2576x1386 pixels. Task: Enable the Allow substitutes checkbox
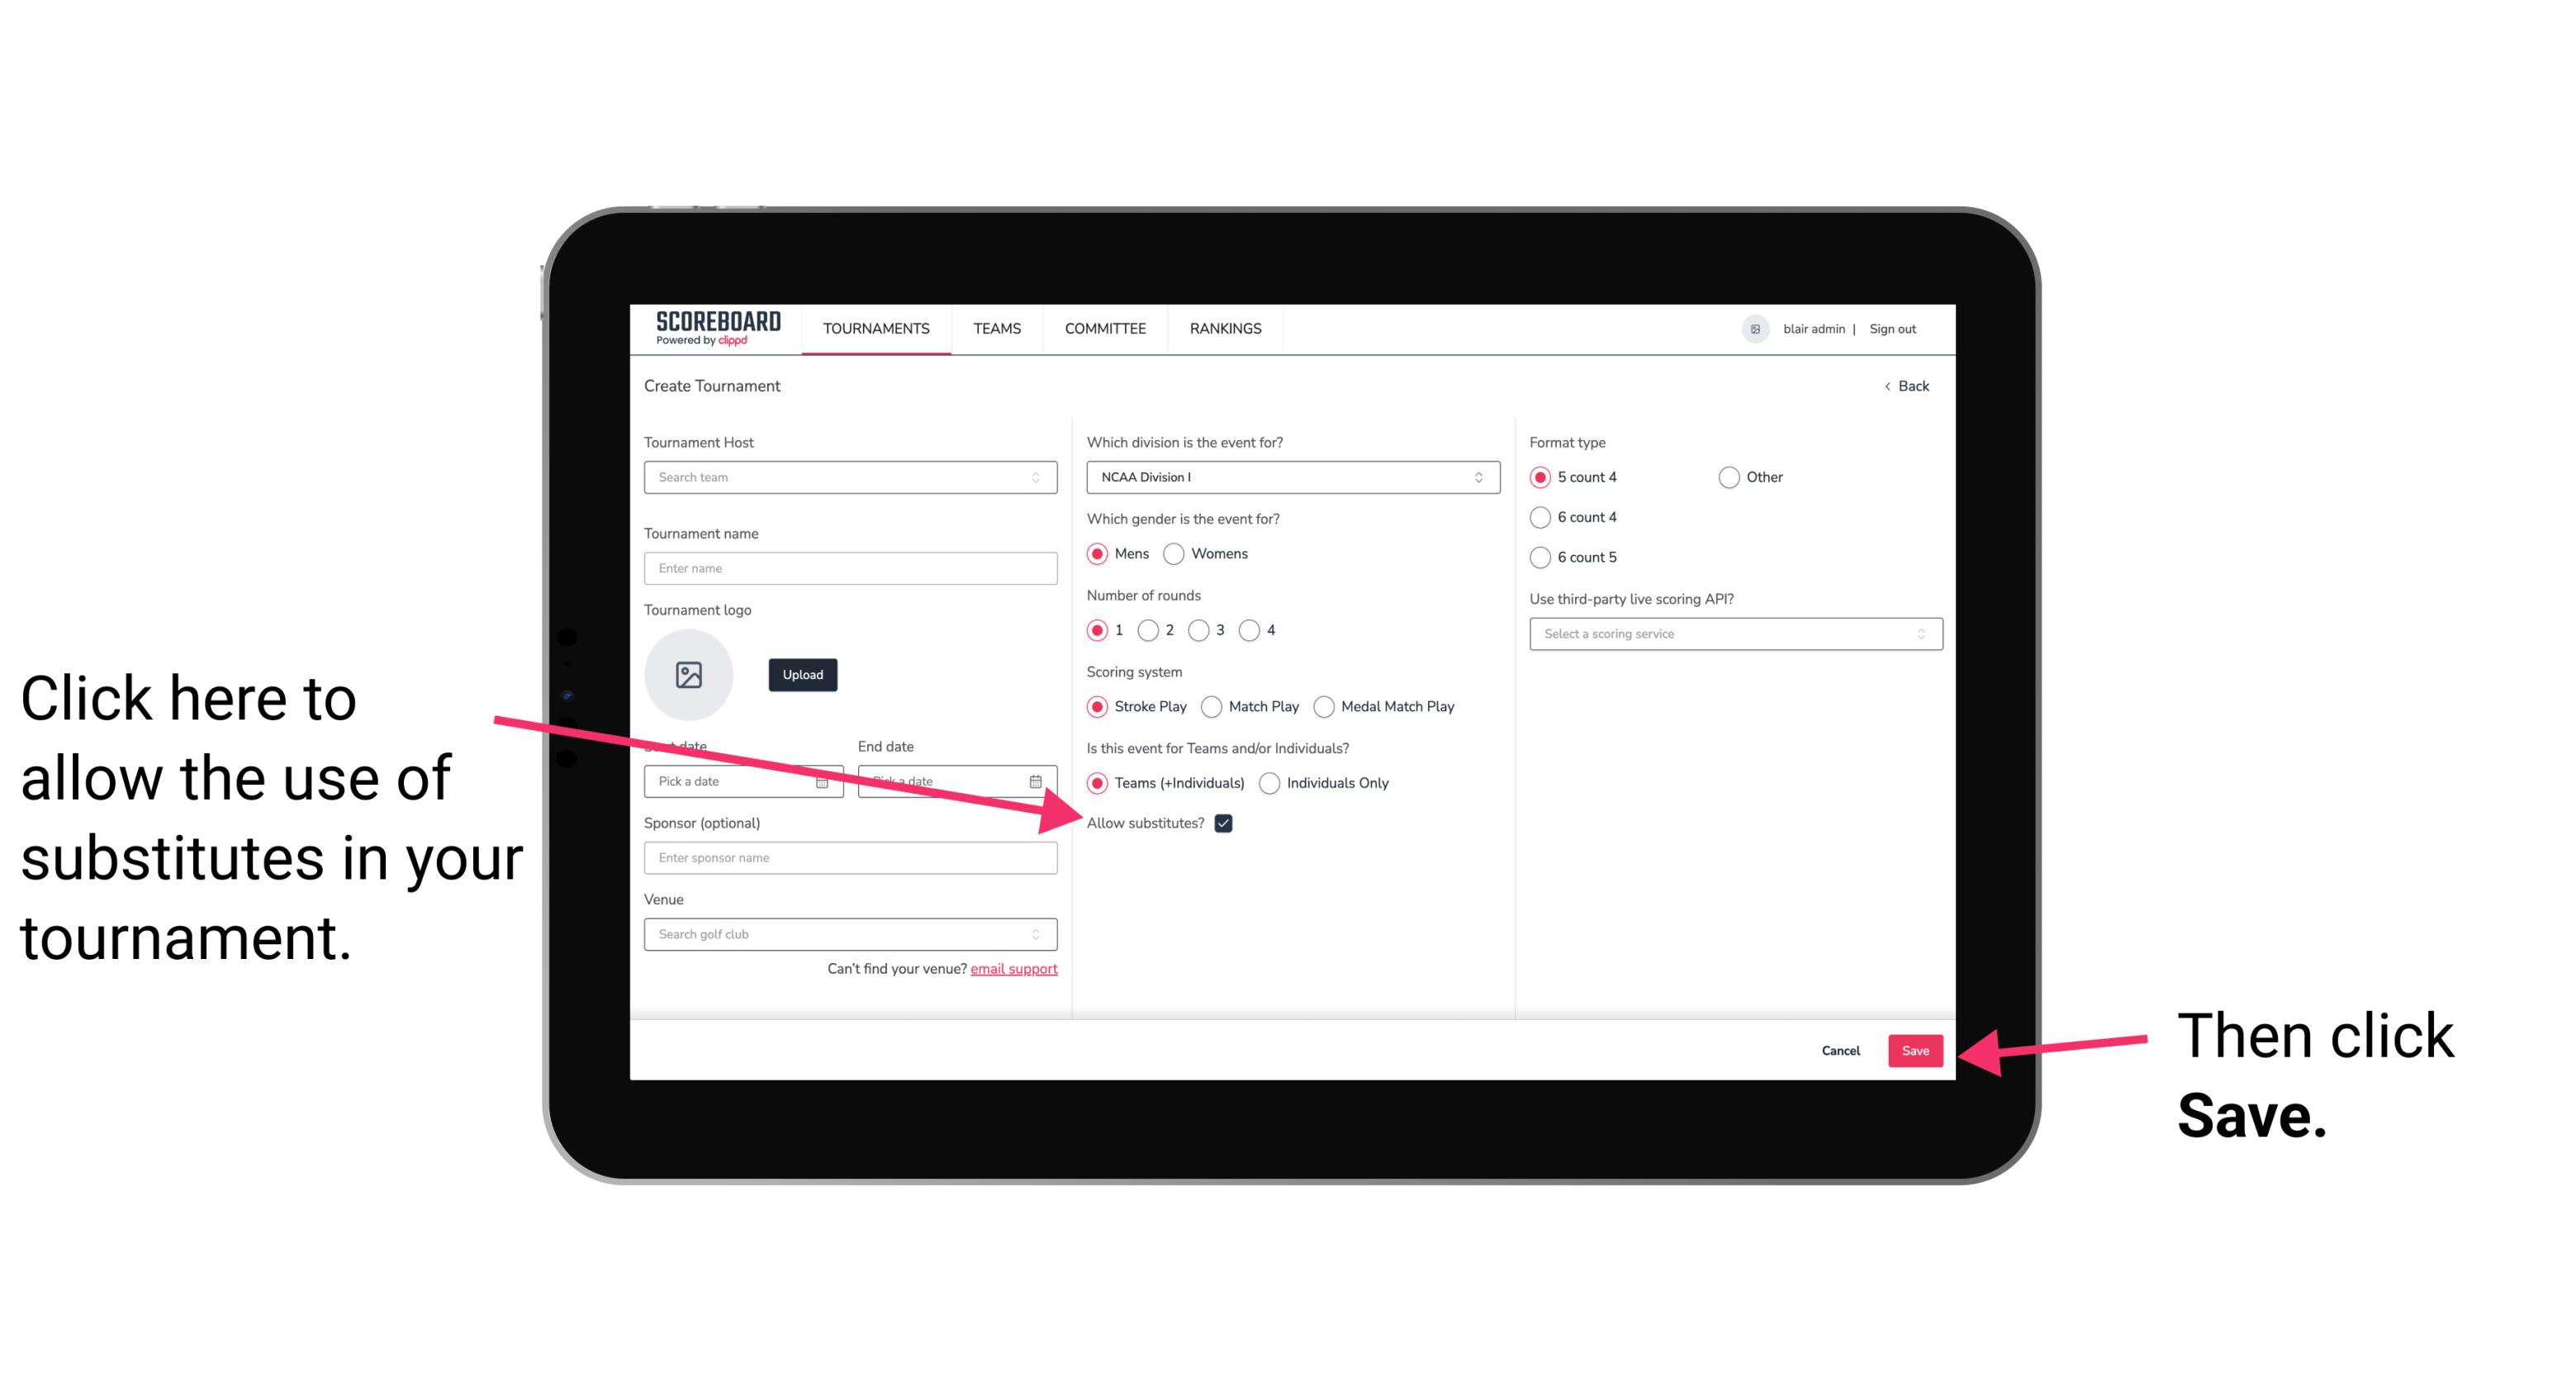[1226, 823]
